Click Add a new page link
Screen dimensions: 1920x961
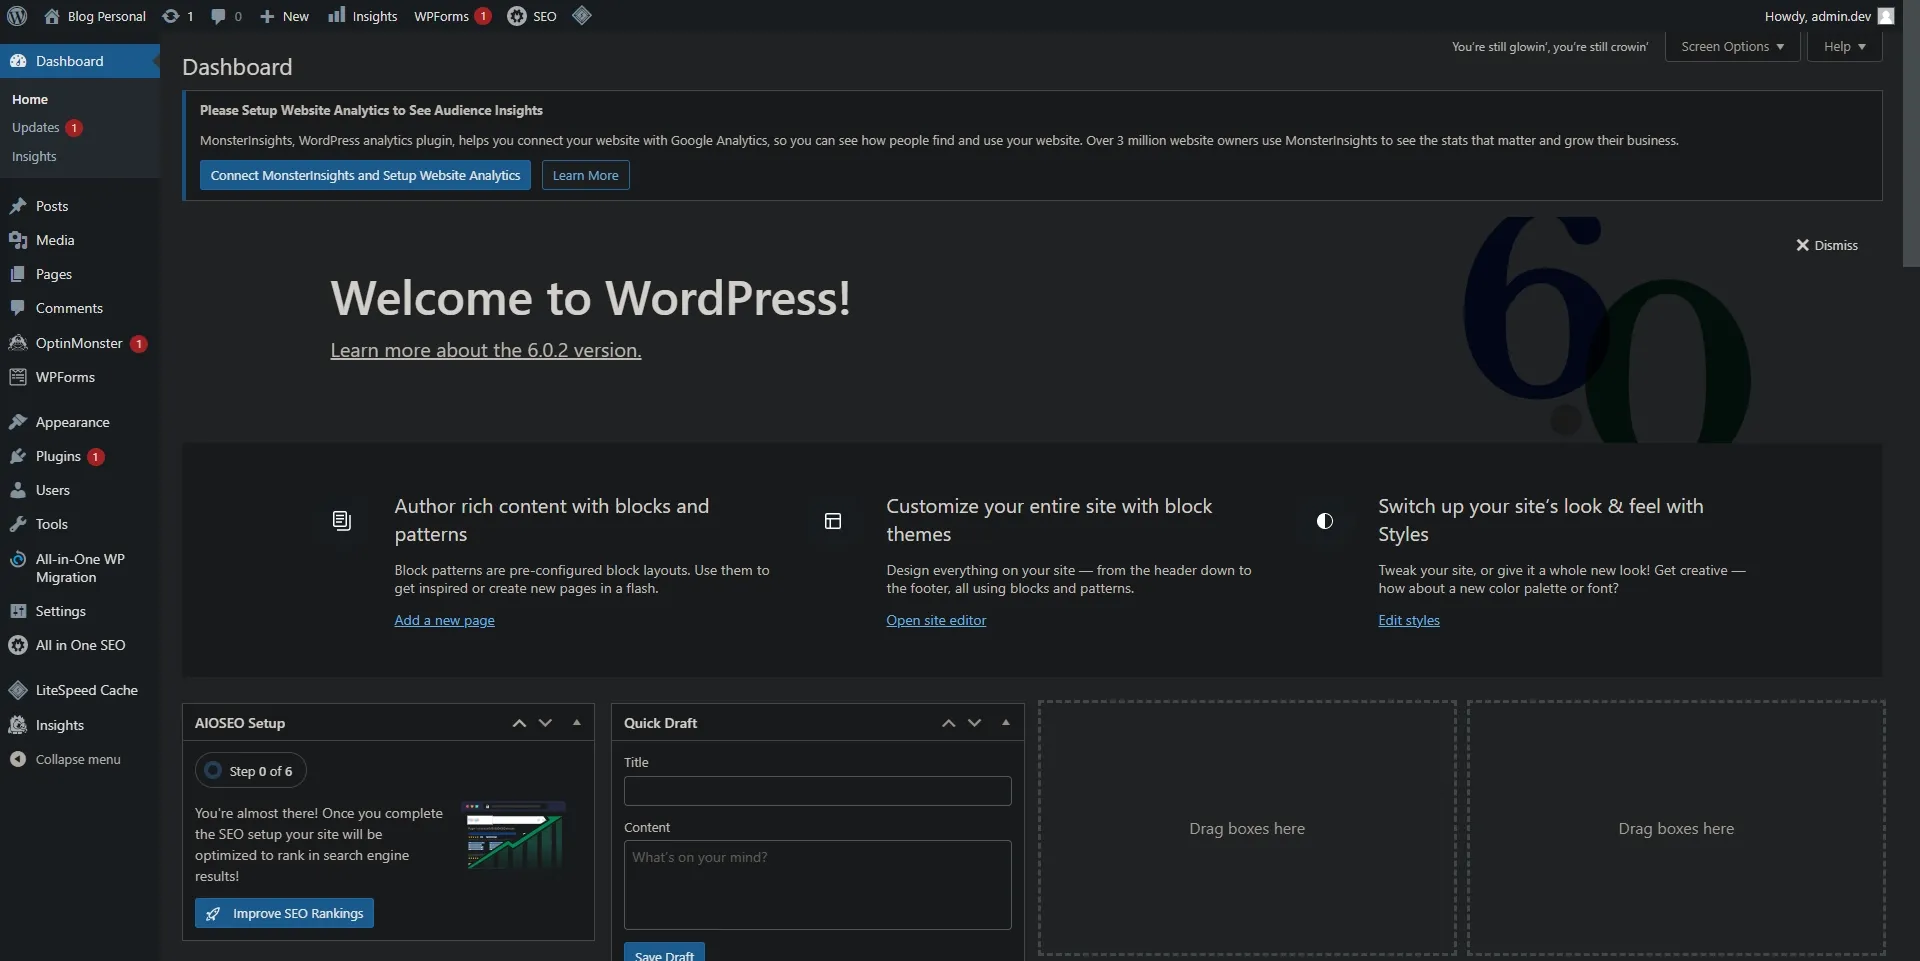(444, 620)
